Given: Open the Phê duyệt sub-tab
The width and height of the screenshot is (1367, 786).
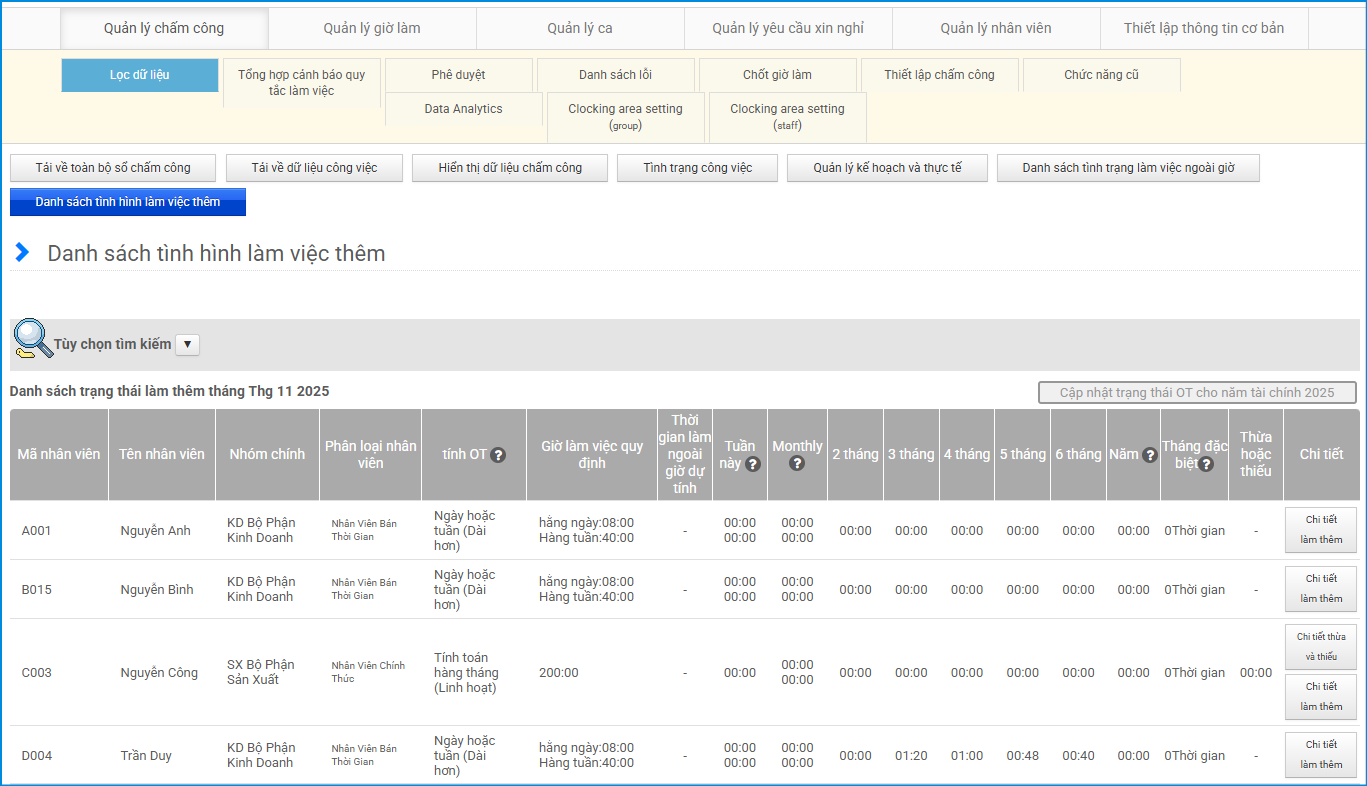Looking at the screenshot, I should [x=459, y=75].
